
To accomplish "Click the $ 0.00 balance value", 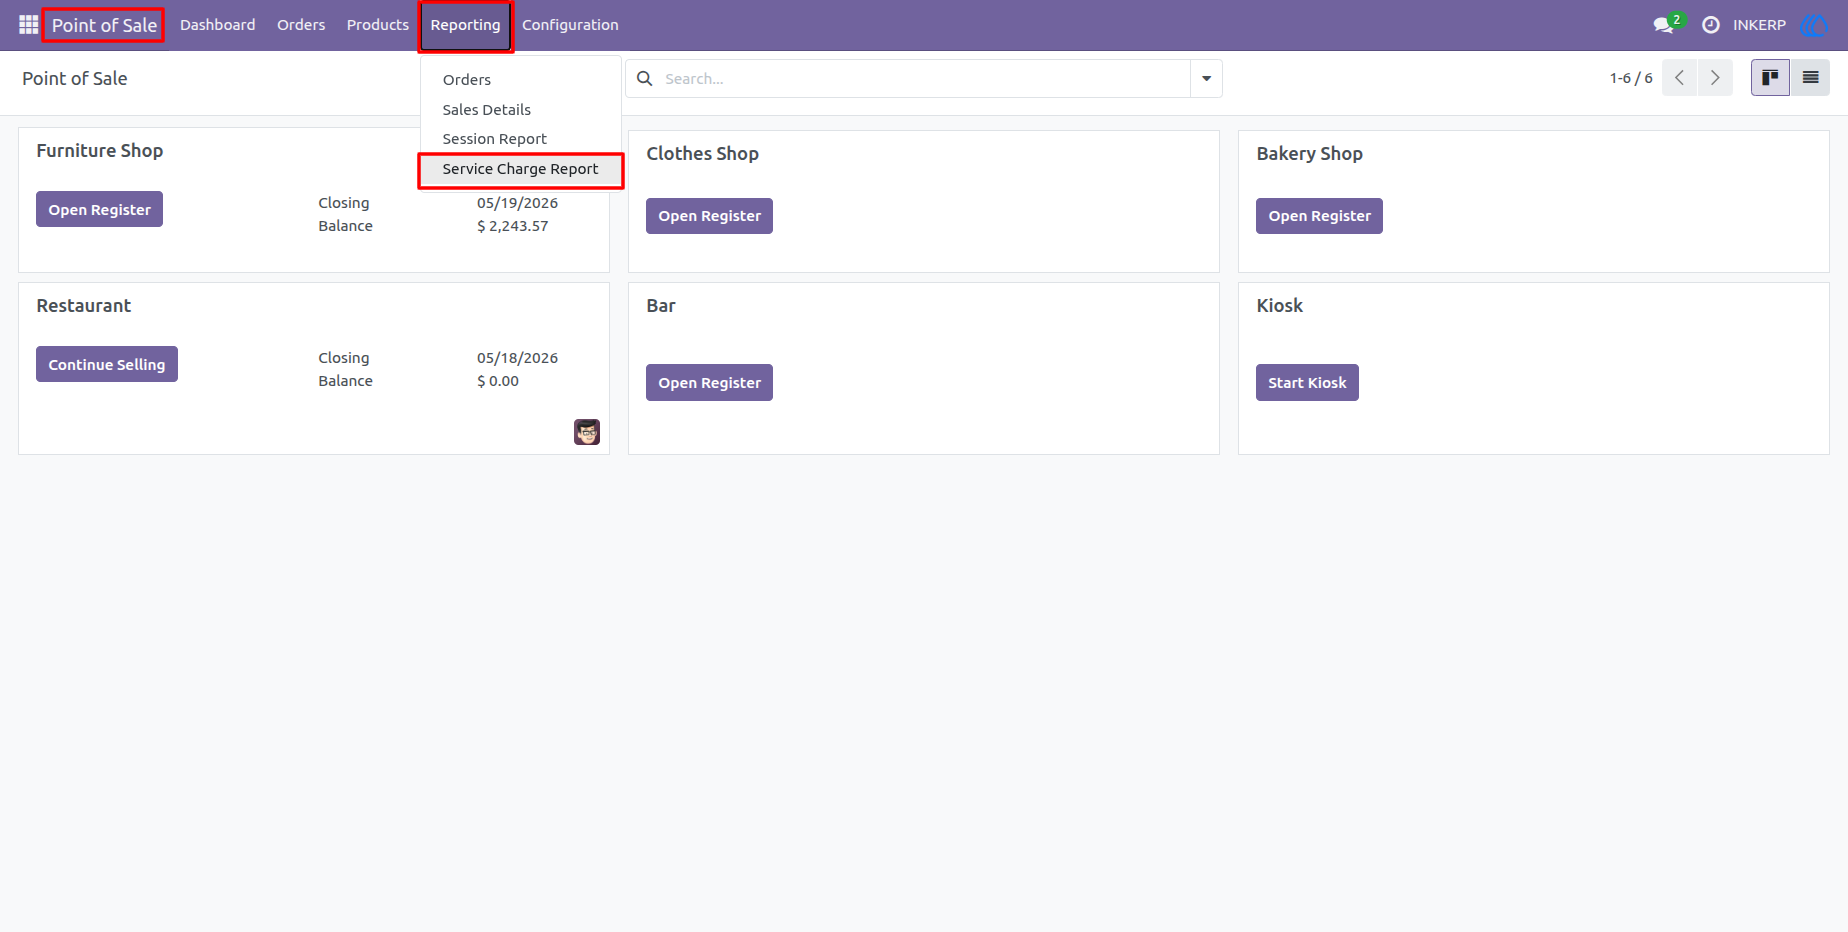I will coord(498,381).
